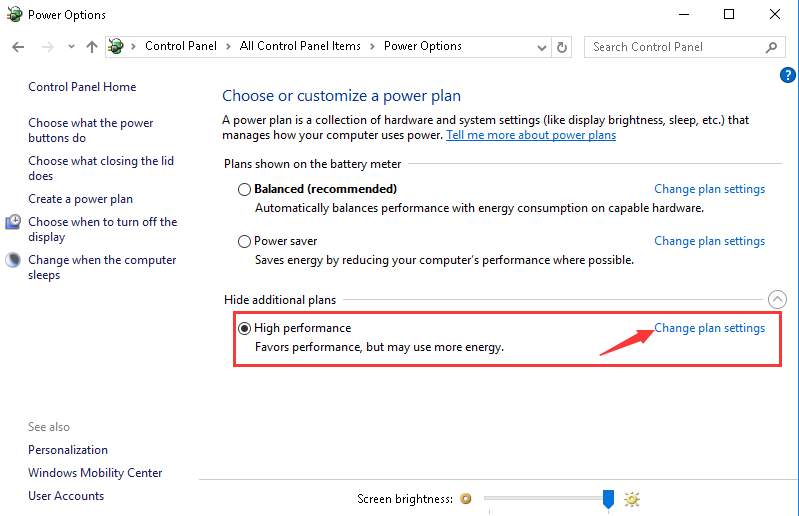Click the bright sun icon by slider

pyautogui.click(x=632, y=499)
